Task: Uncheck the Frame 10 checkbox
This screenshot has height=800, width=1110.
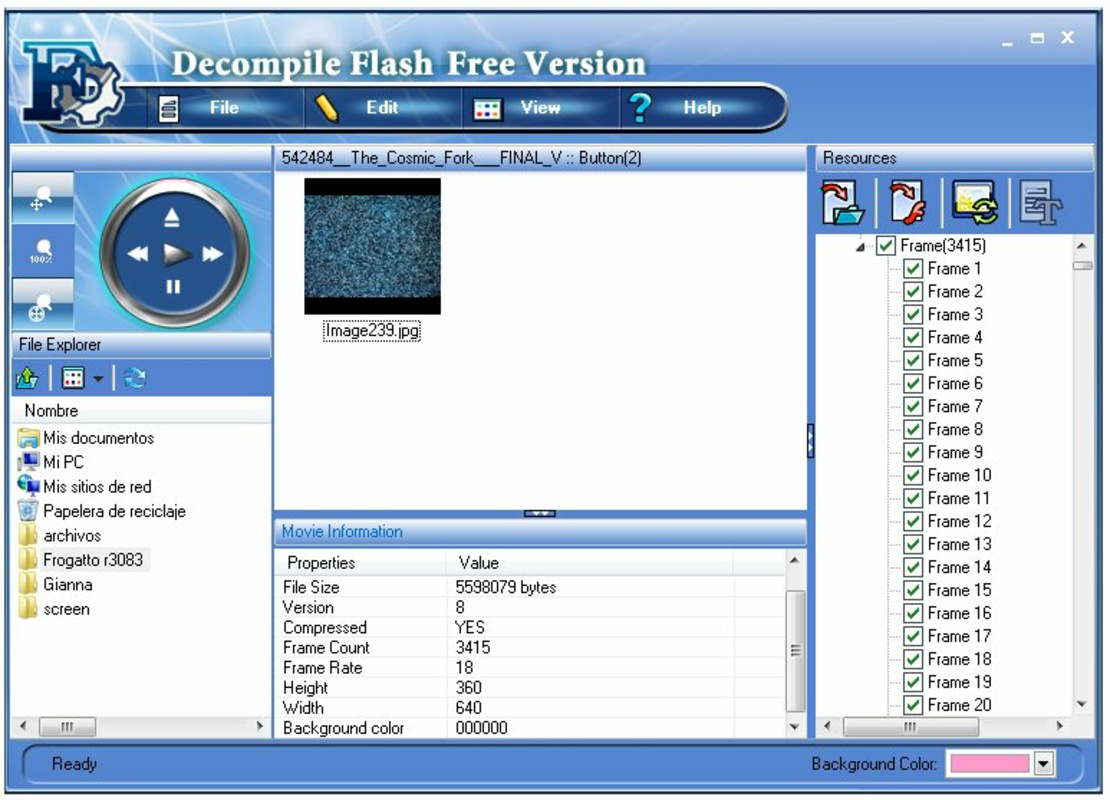Action: click(913, 475)
